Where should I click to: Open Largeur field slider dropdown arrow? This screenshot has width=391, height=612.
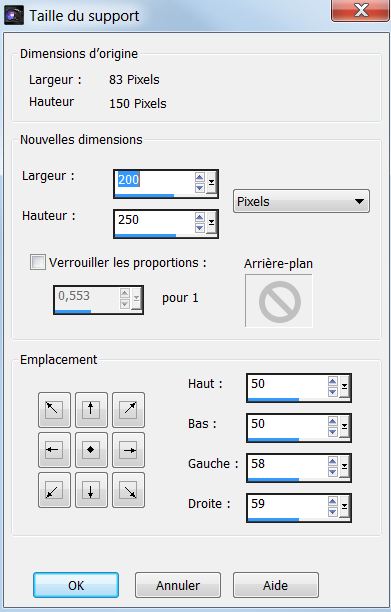point(211,183)
